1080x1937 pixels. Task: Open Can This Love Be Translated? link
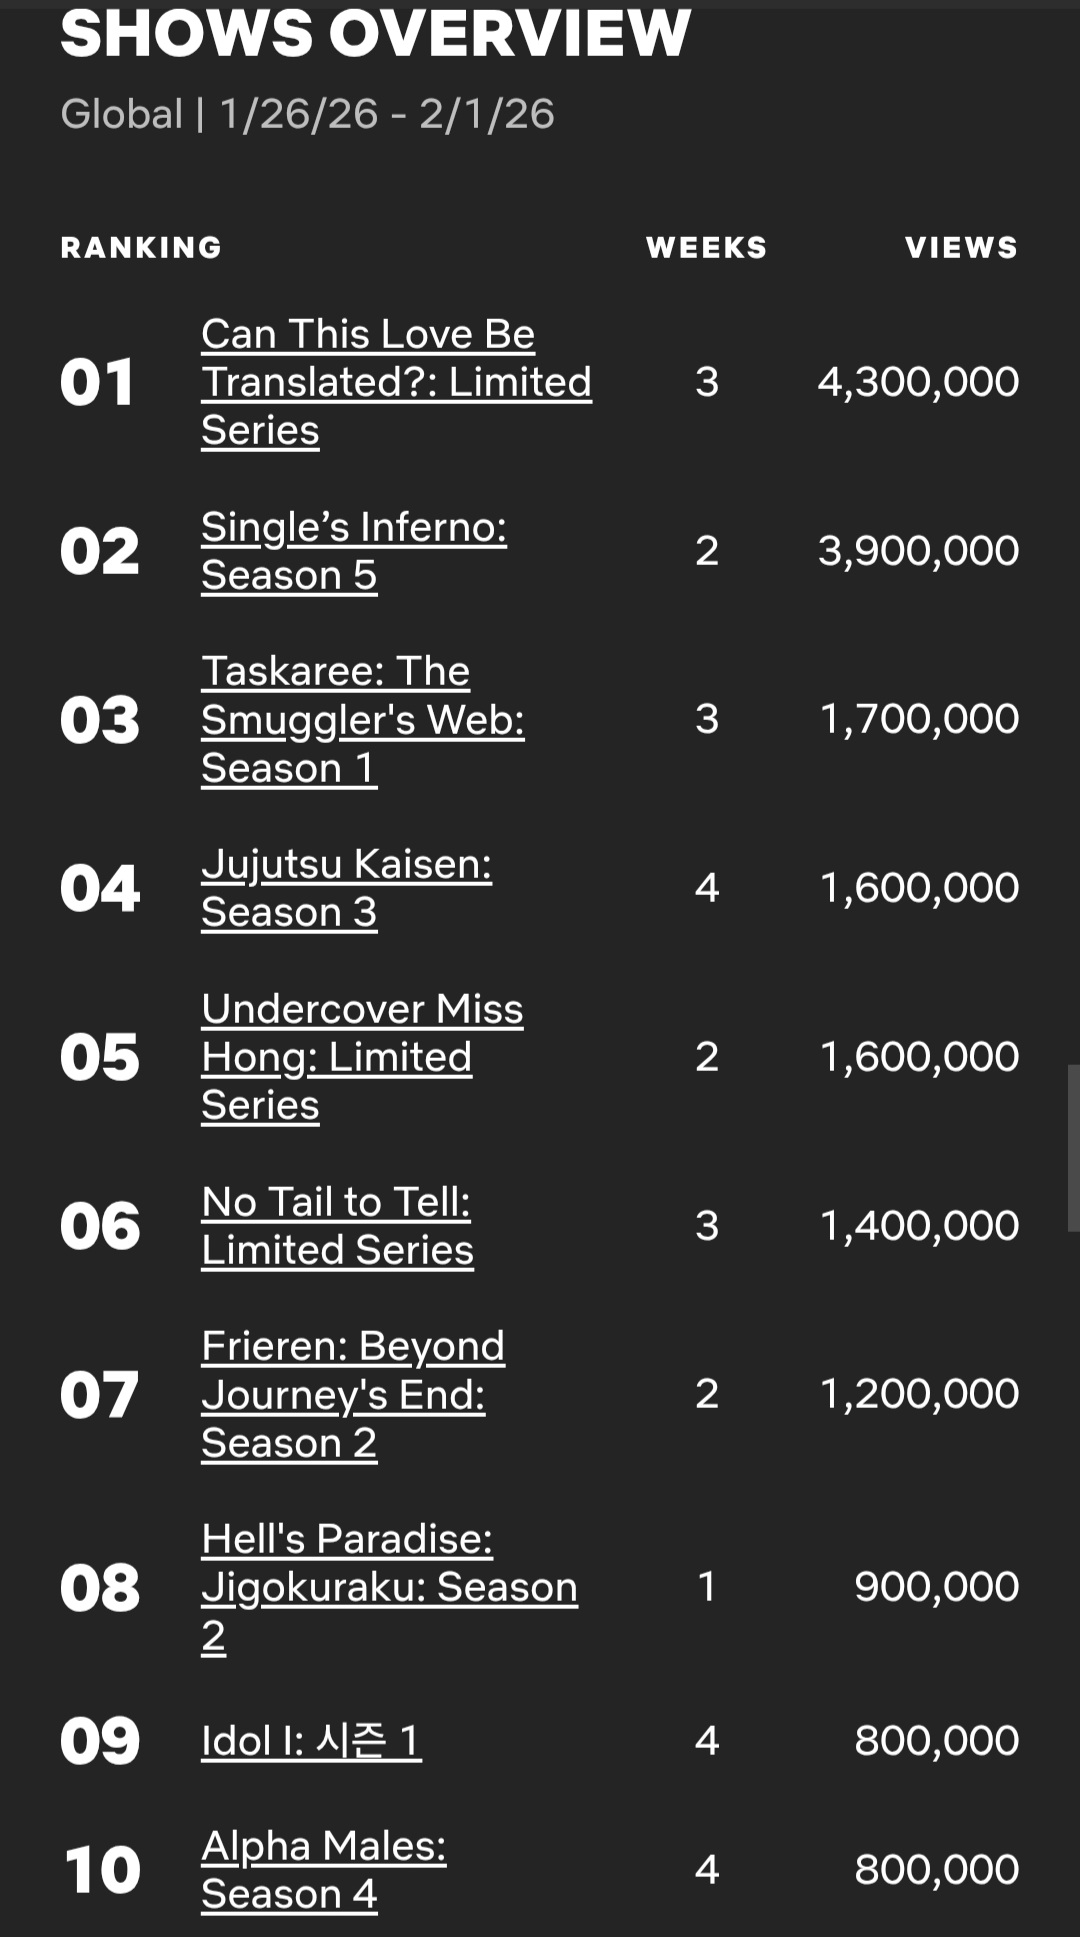tap(396, 382)
